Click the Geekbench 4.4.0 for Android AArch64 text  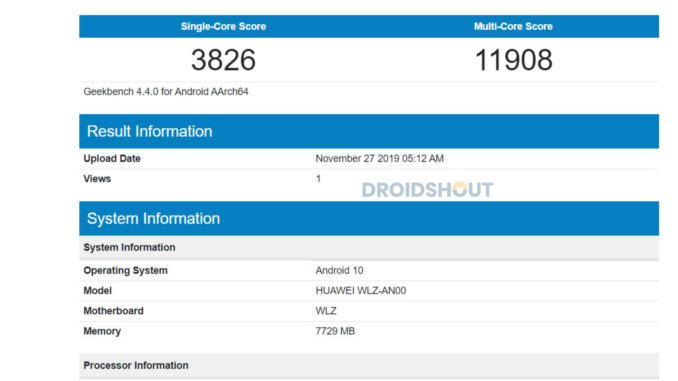click(x=166, y=92)
